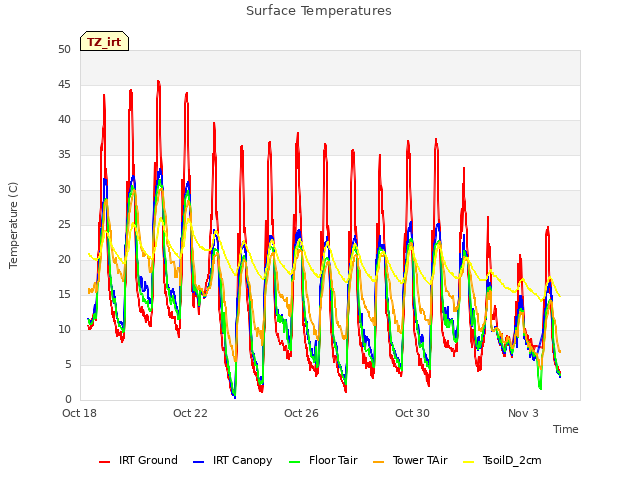640x480 pixels.
Task: Click the 5 y-axis tick label
Action: click(x=68, y=364)
